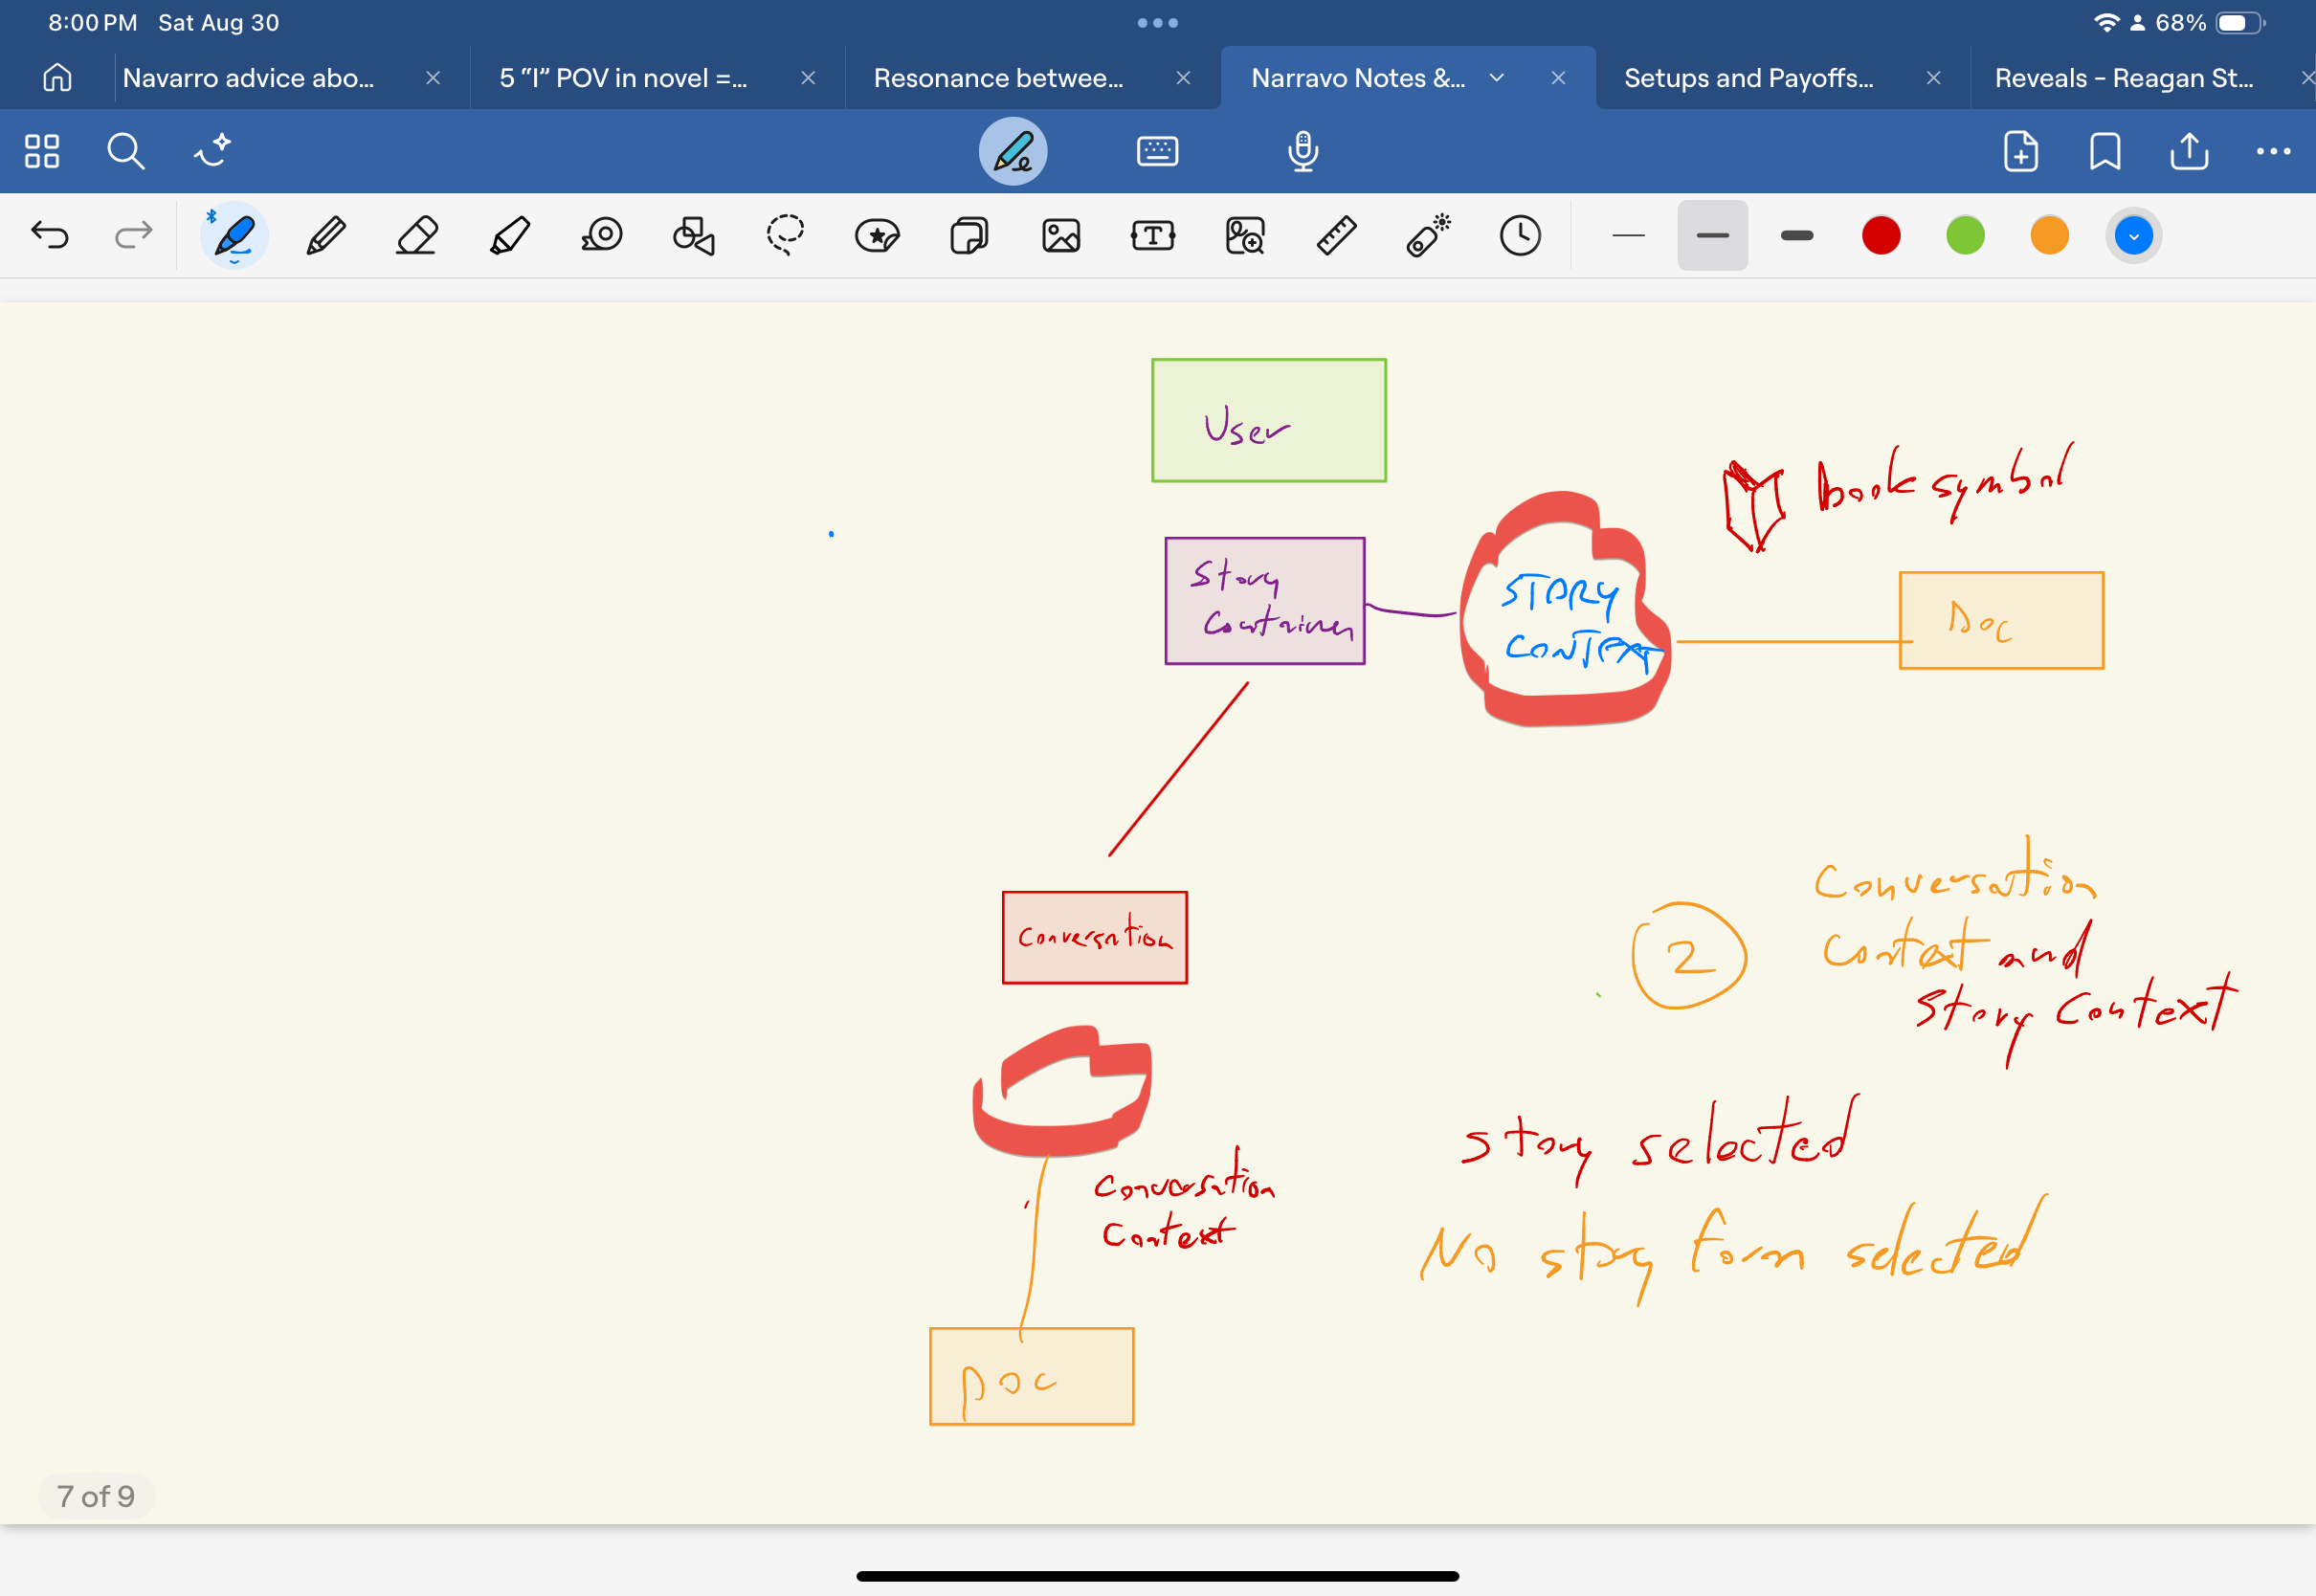Open the more options menu
Image resolution: width=2316 pixels, height=1596 pixels.
[x=2273, y=151]
